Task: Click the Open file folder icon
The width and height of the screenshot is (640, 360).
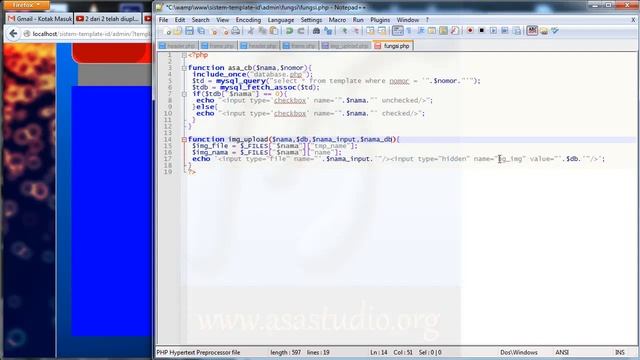Action: 178,31
